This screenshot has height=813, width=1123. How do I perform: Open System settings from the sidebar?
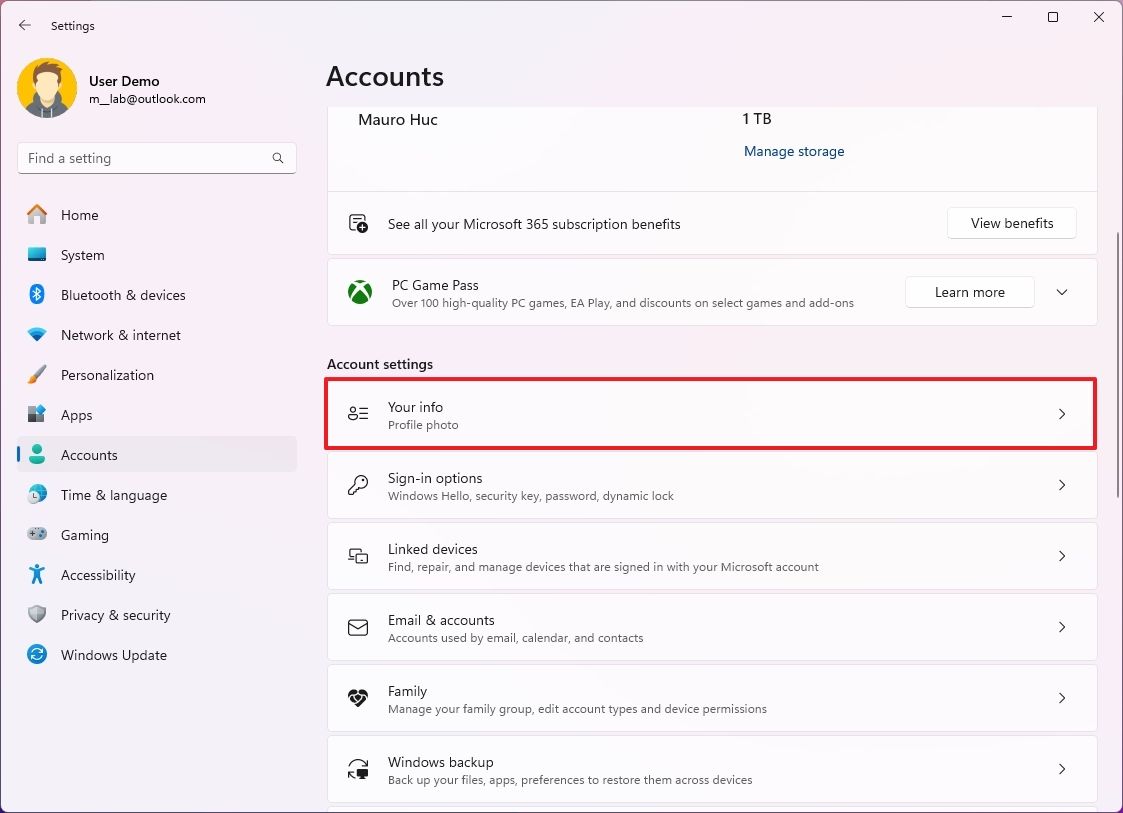coord(38,254)
